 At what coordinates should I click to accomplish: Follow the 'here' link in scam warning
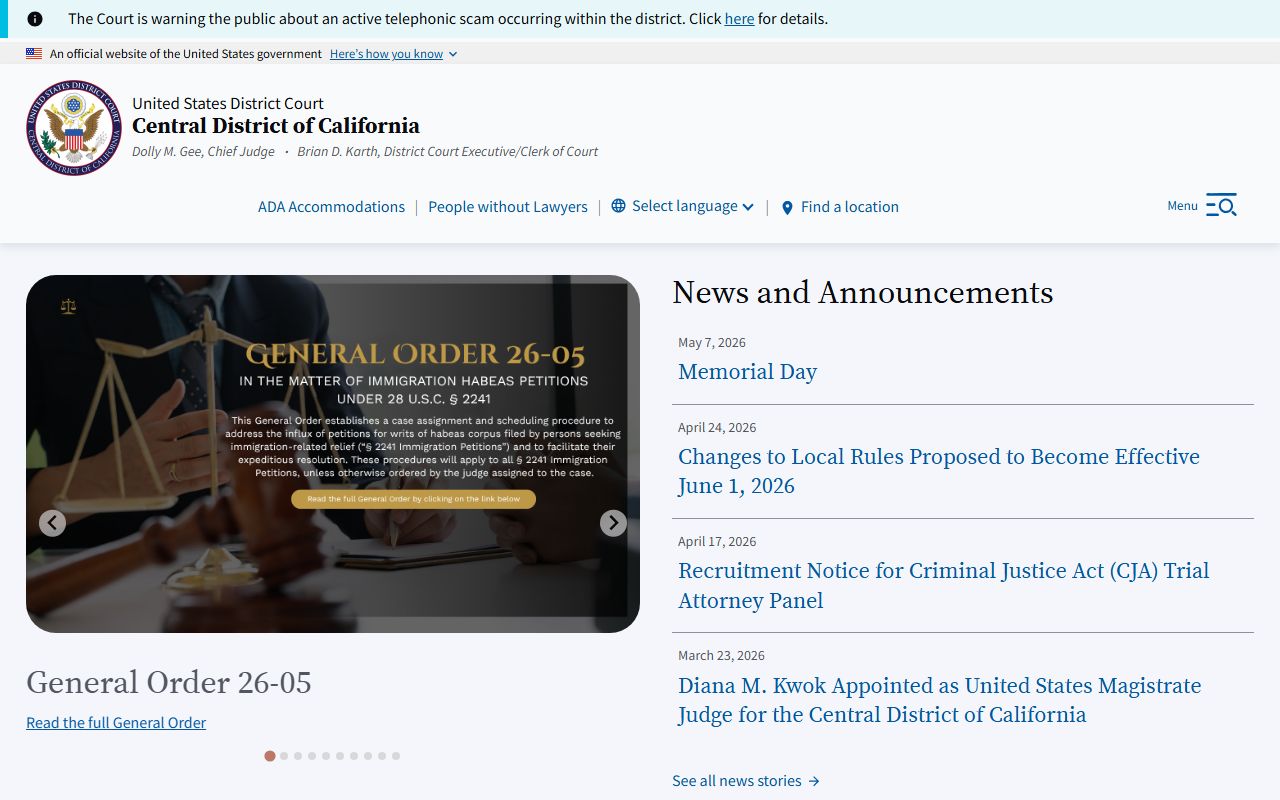739,19
